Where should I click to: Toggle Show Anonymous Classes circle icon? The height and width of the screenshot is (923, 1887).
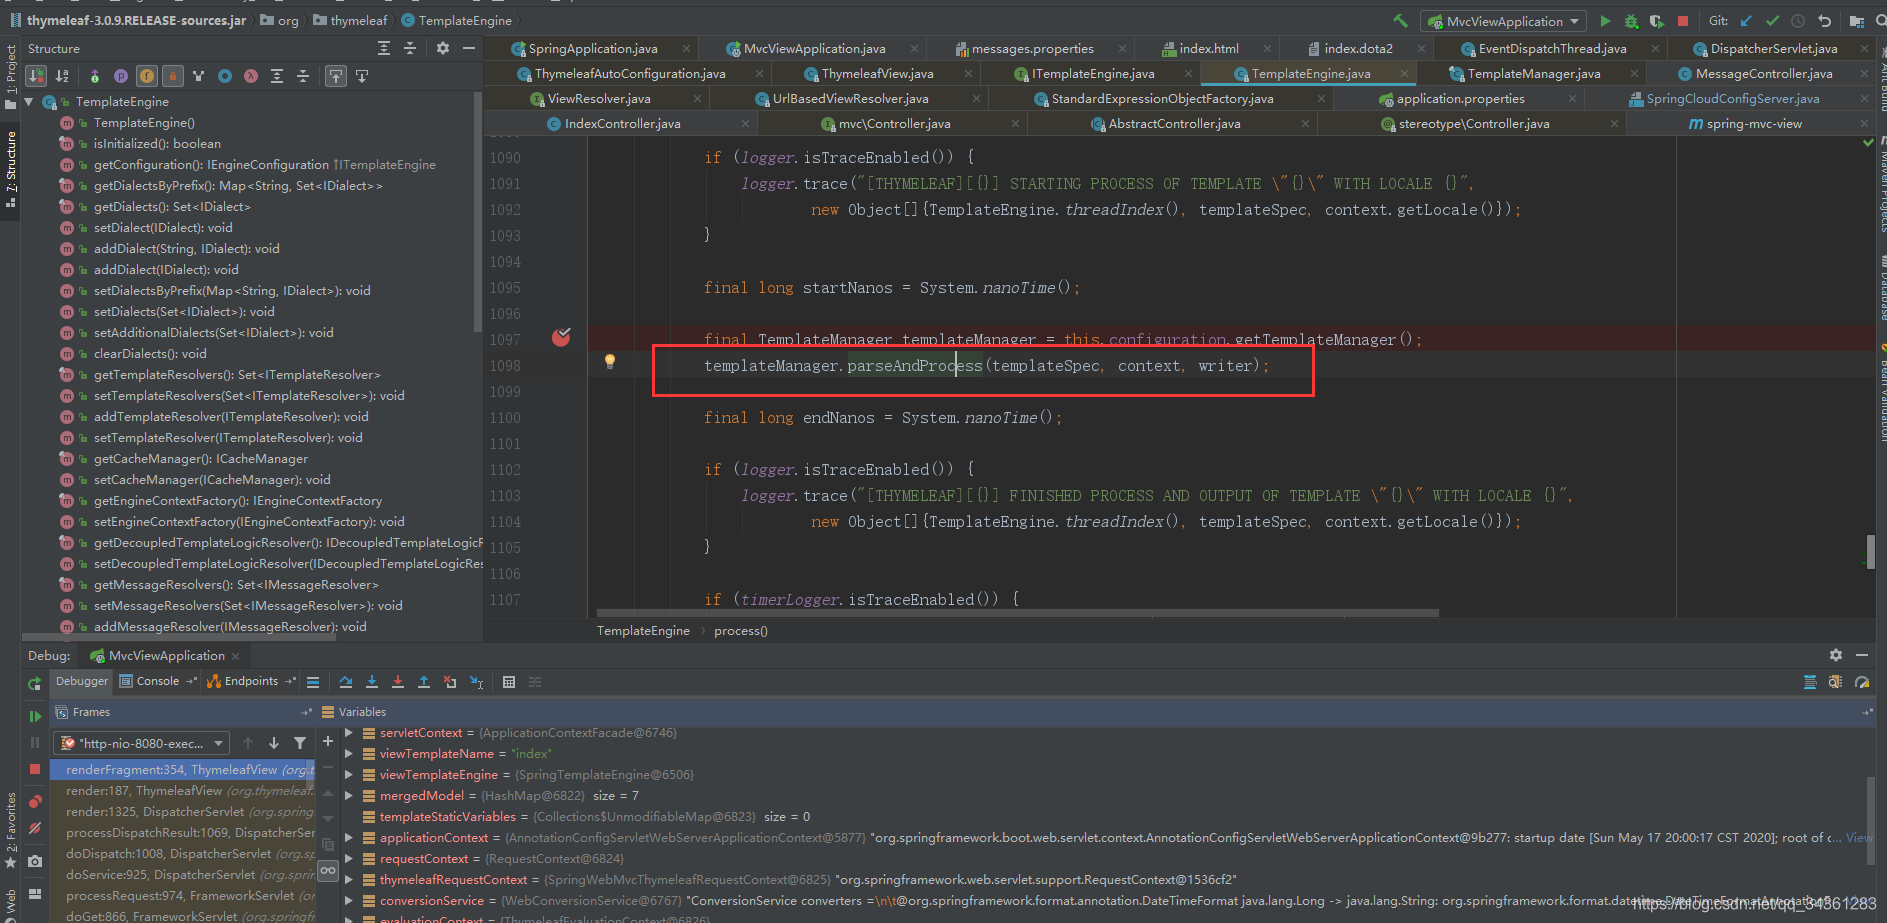tap(225, 76)
